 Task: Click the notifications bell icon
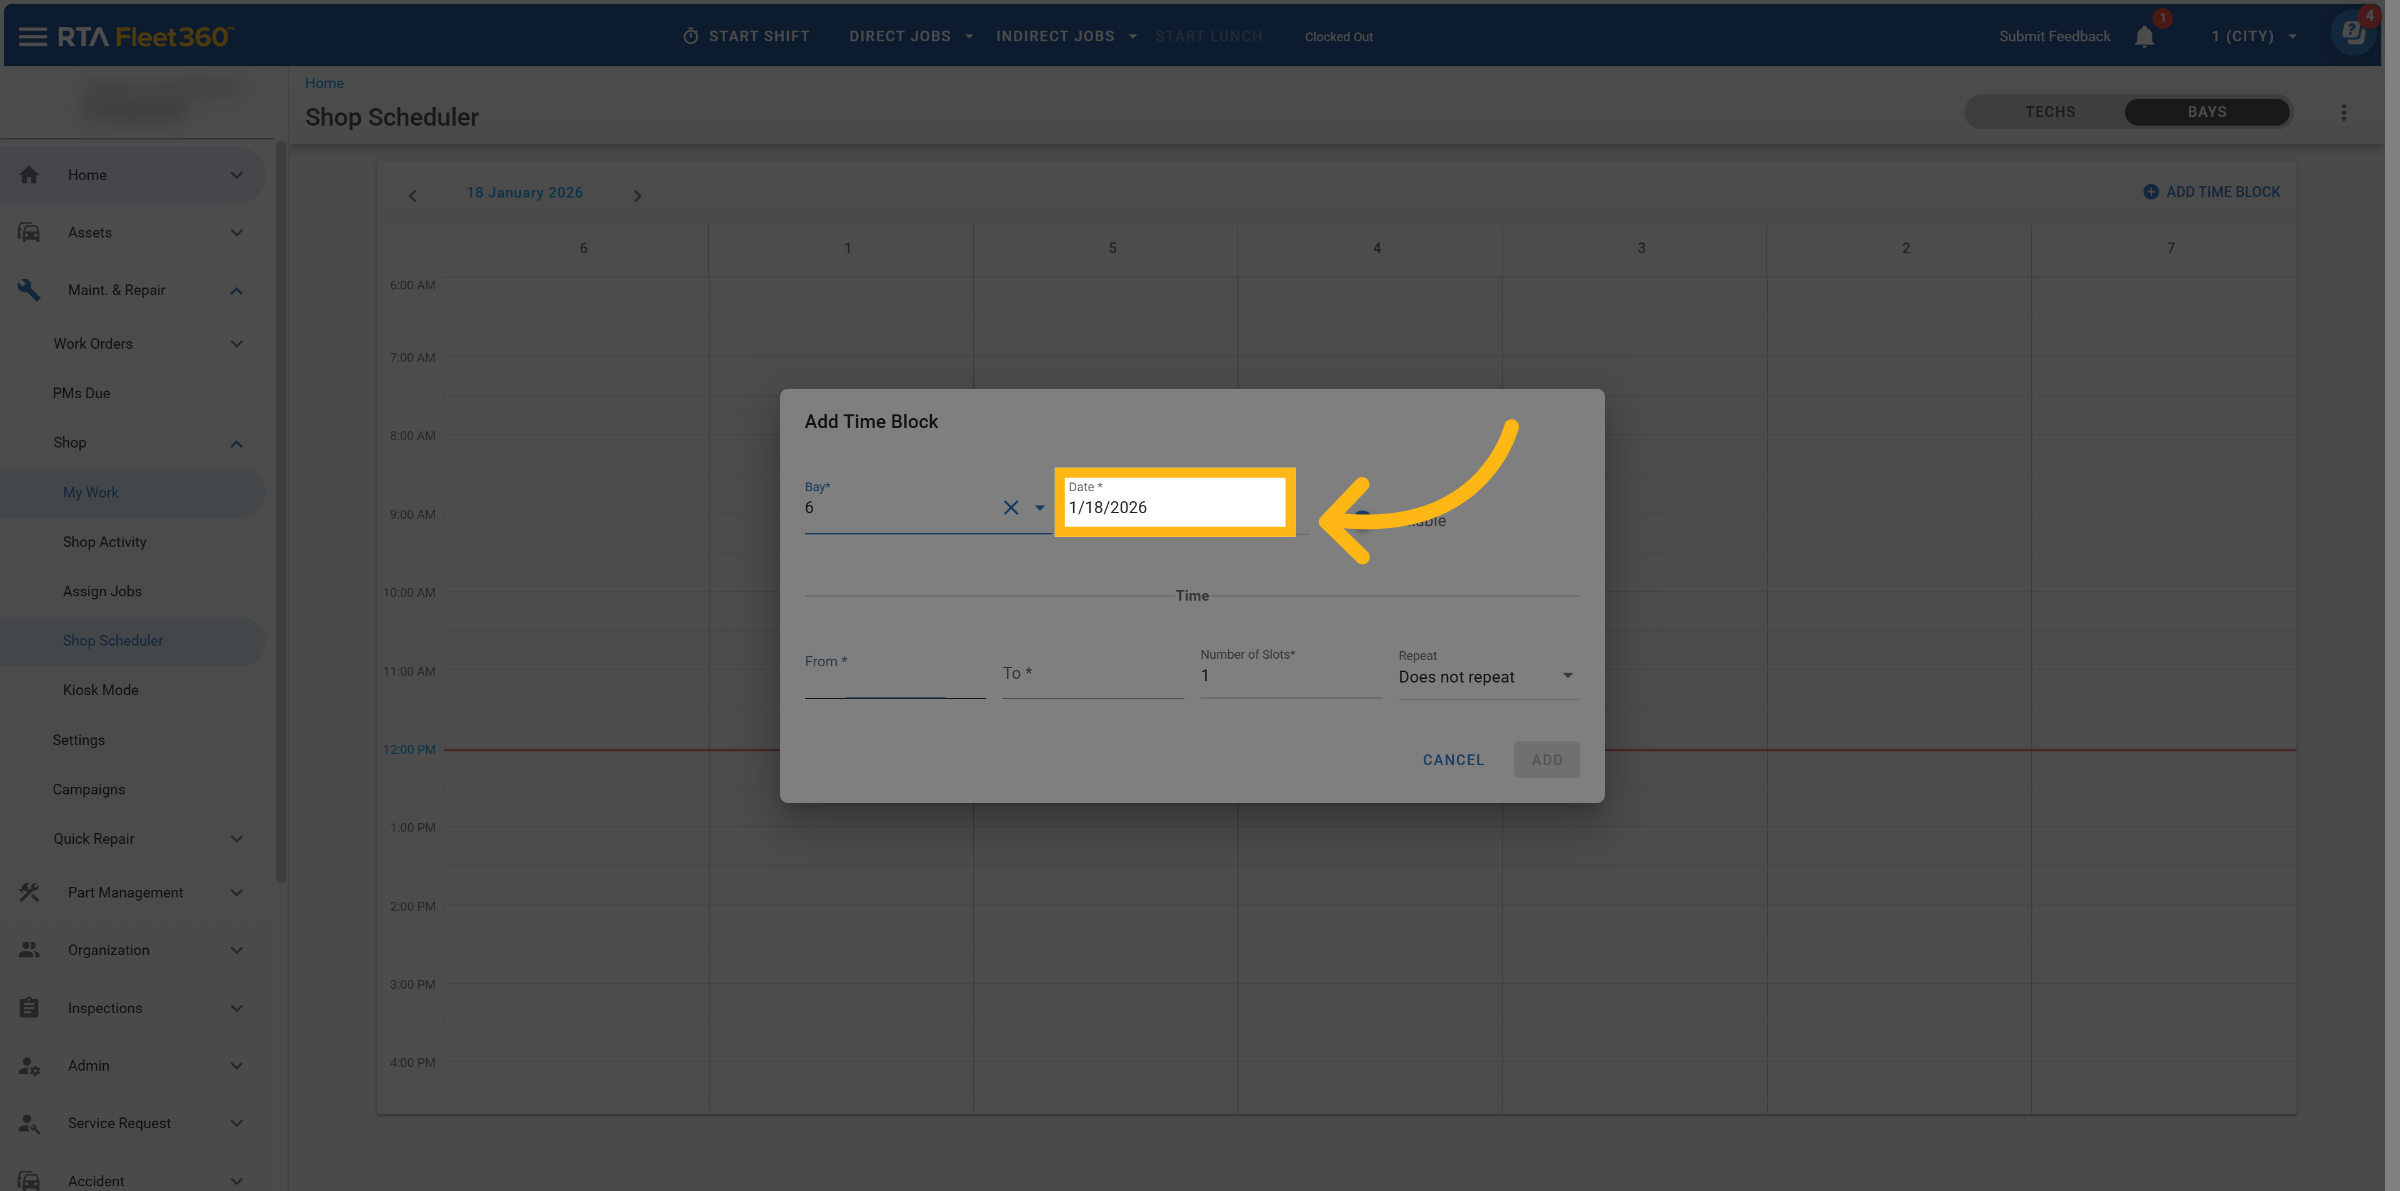[x=2144, y=37]
